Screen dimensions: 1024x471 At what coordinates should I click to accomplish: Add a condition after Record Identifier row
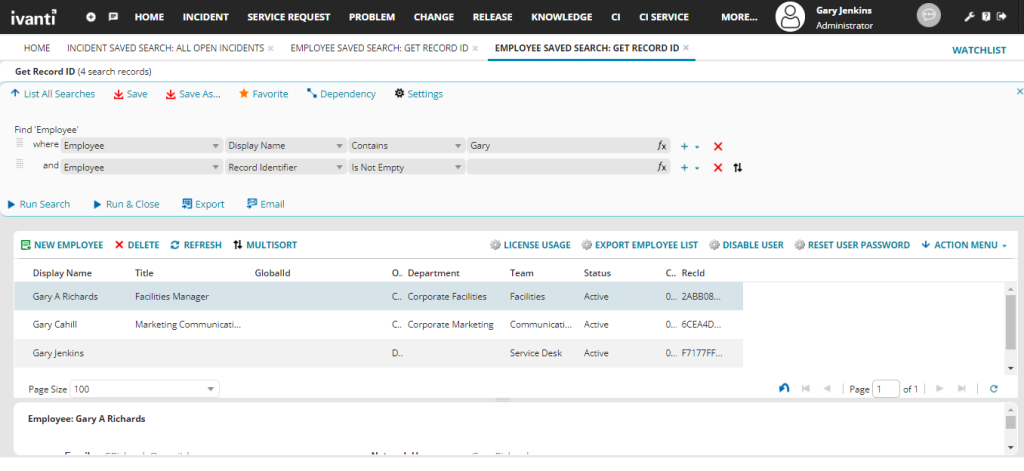point(684,167)
